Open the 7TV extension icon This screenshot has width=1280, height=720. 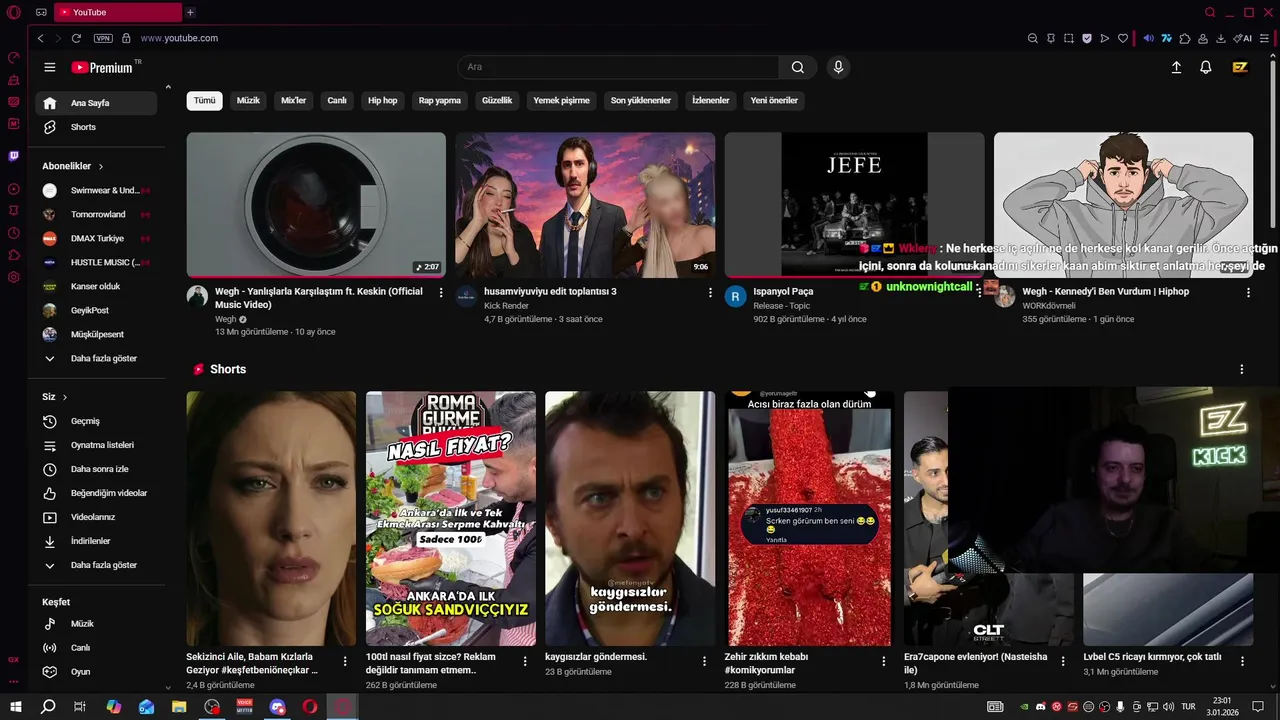(x=1167, y=38)
